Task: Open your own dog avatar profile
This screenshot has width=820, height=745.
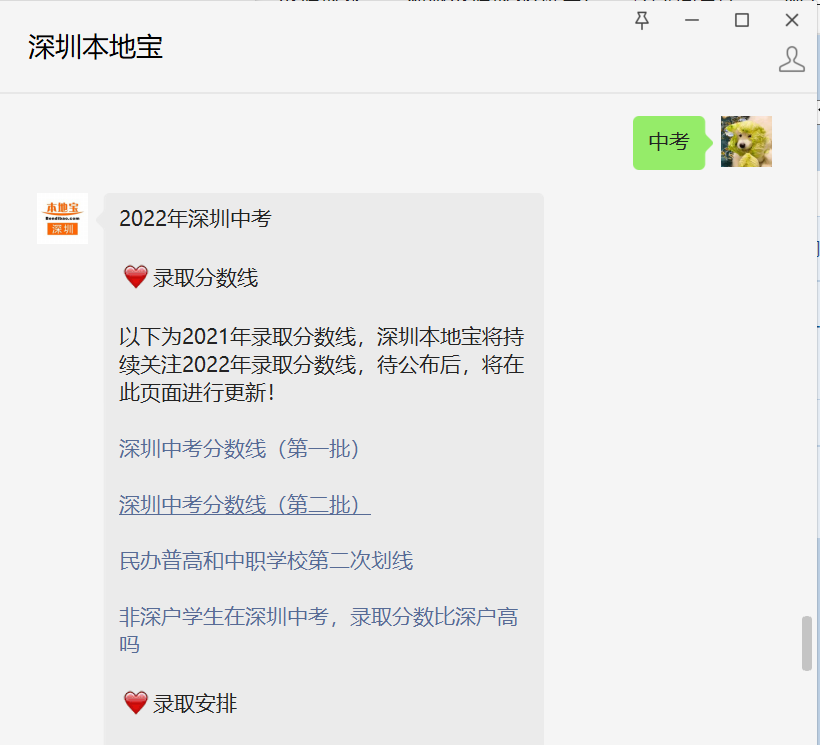Action: [746, 142]
